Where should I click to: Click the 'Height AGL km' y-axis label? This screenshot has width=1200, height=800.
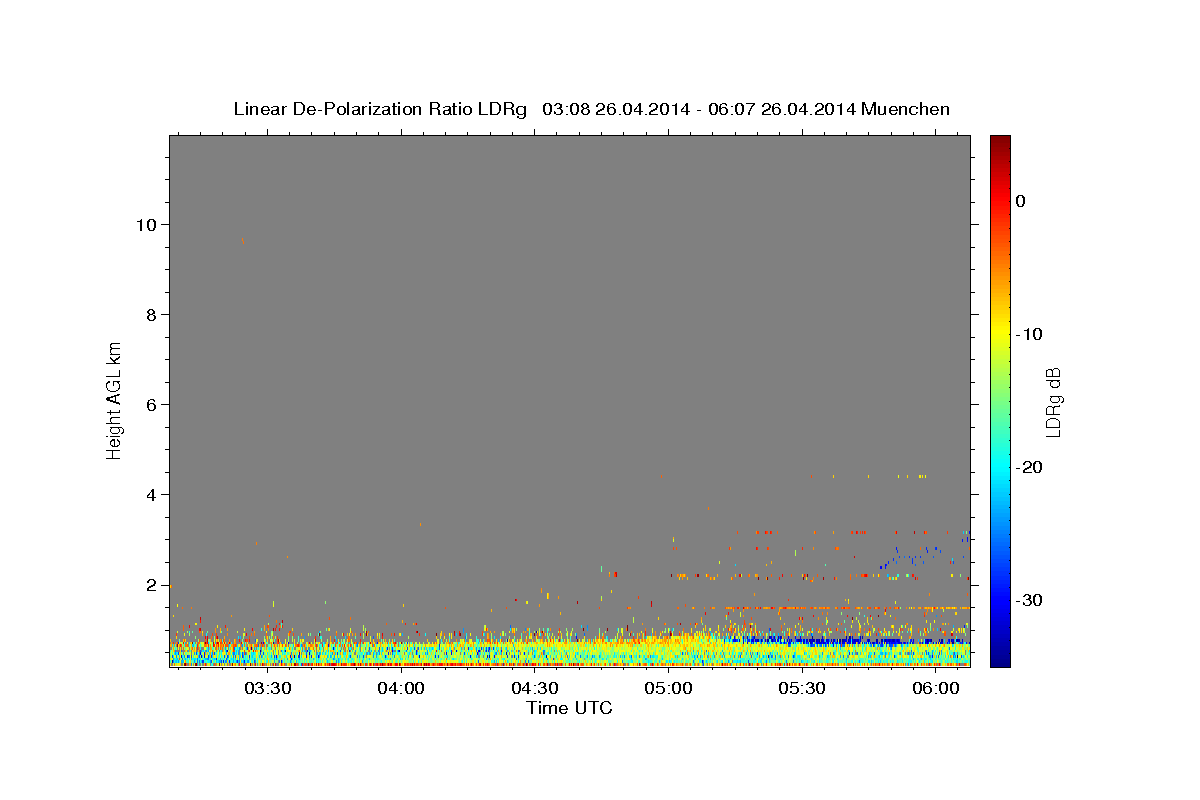pos(114,399)
